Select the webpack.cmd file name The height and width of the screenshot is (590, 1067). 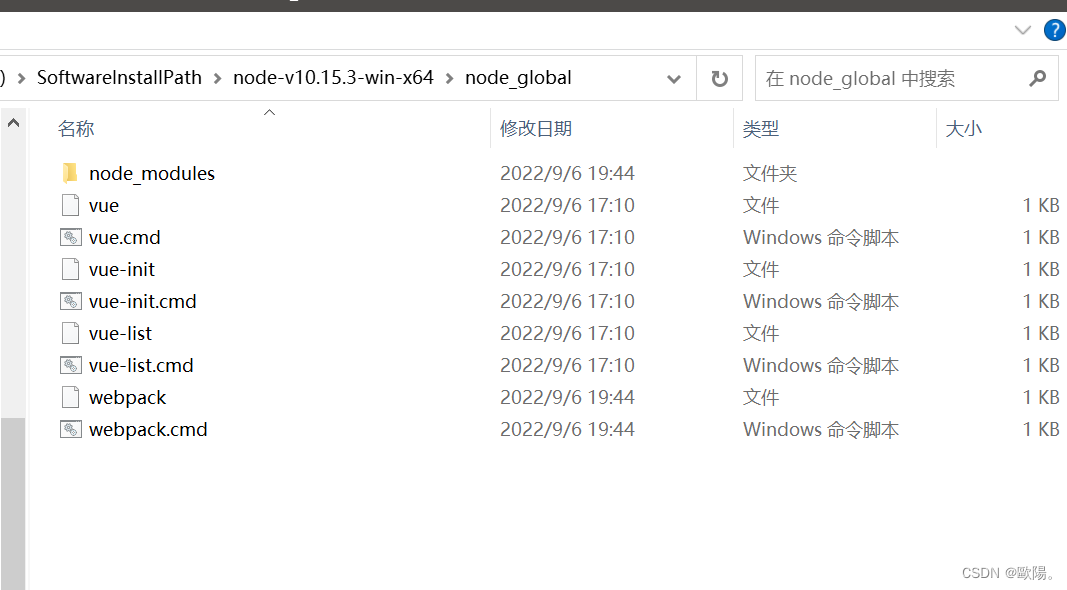coord(148,429)
